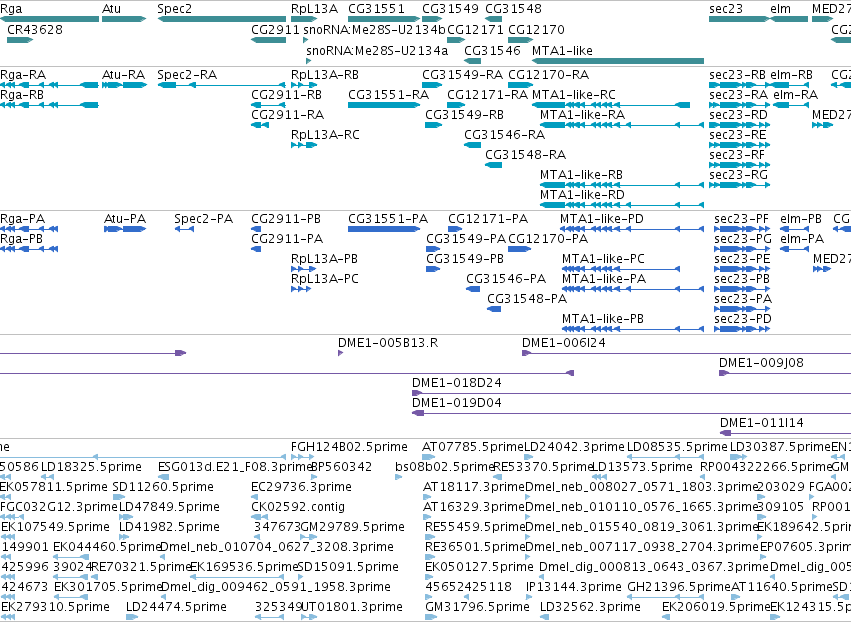
Task: Click the MTA1-like-RC transcript label
Action: (x=574, y=95)
